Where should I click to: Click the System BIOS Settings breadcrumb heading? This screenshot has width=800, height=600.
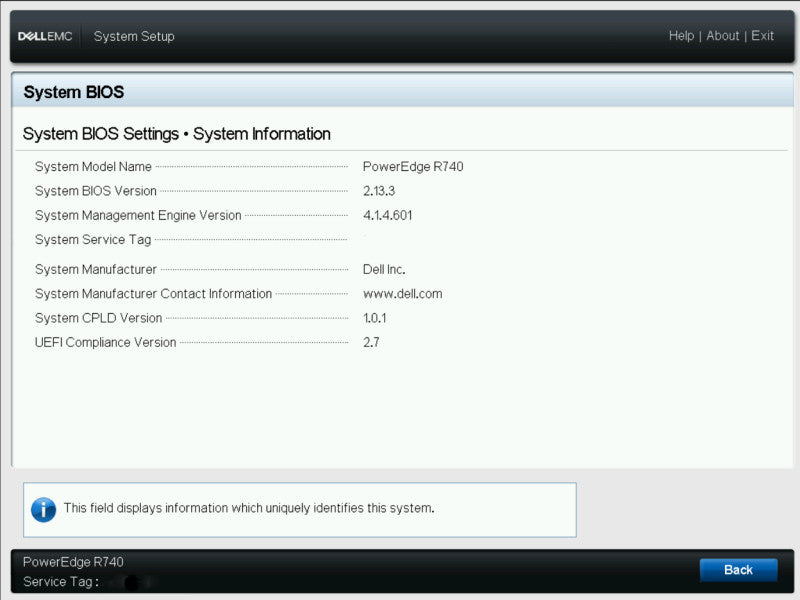(177, 134)
